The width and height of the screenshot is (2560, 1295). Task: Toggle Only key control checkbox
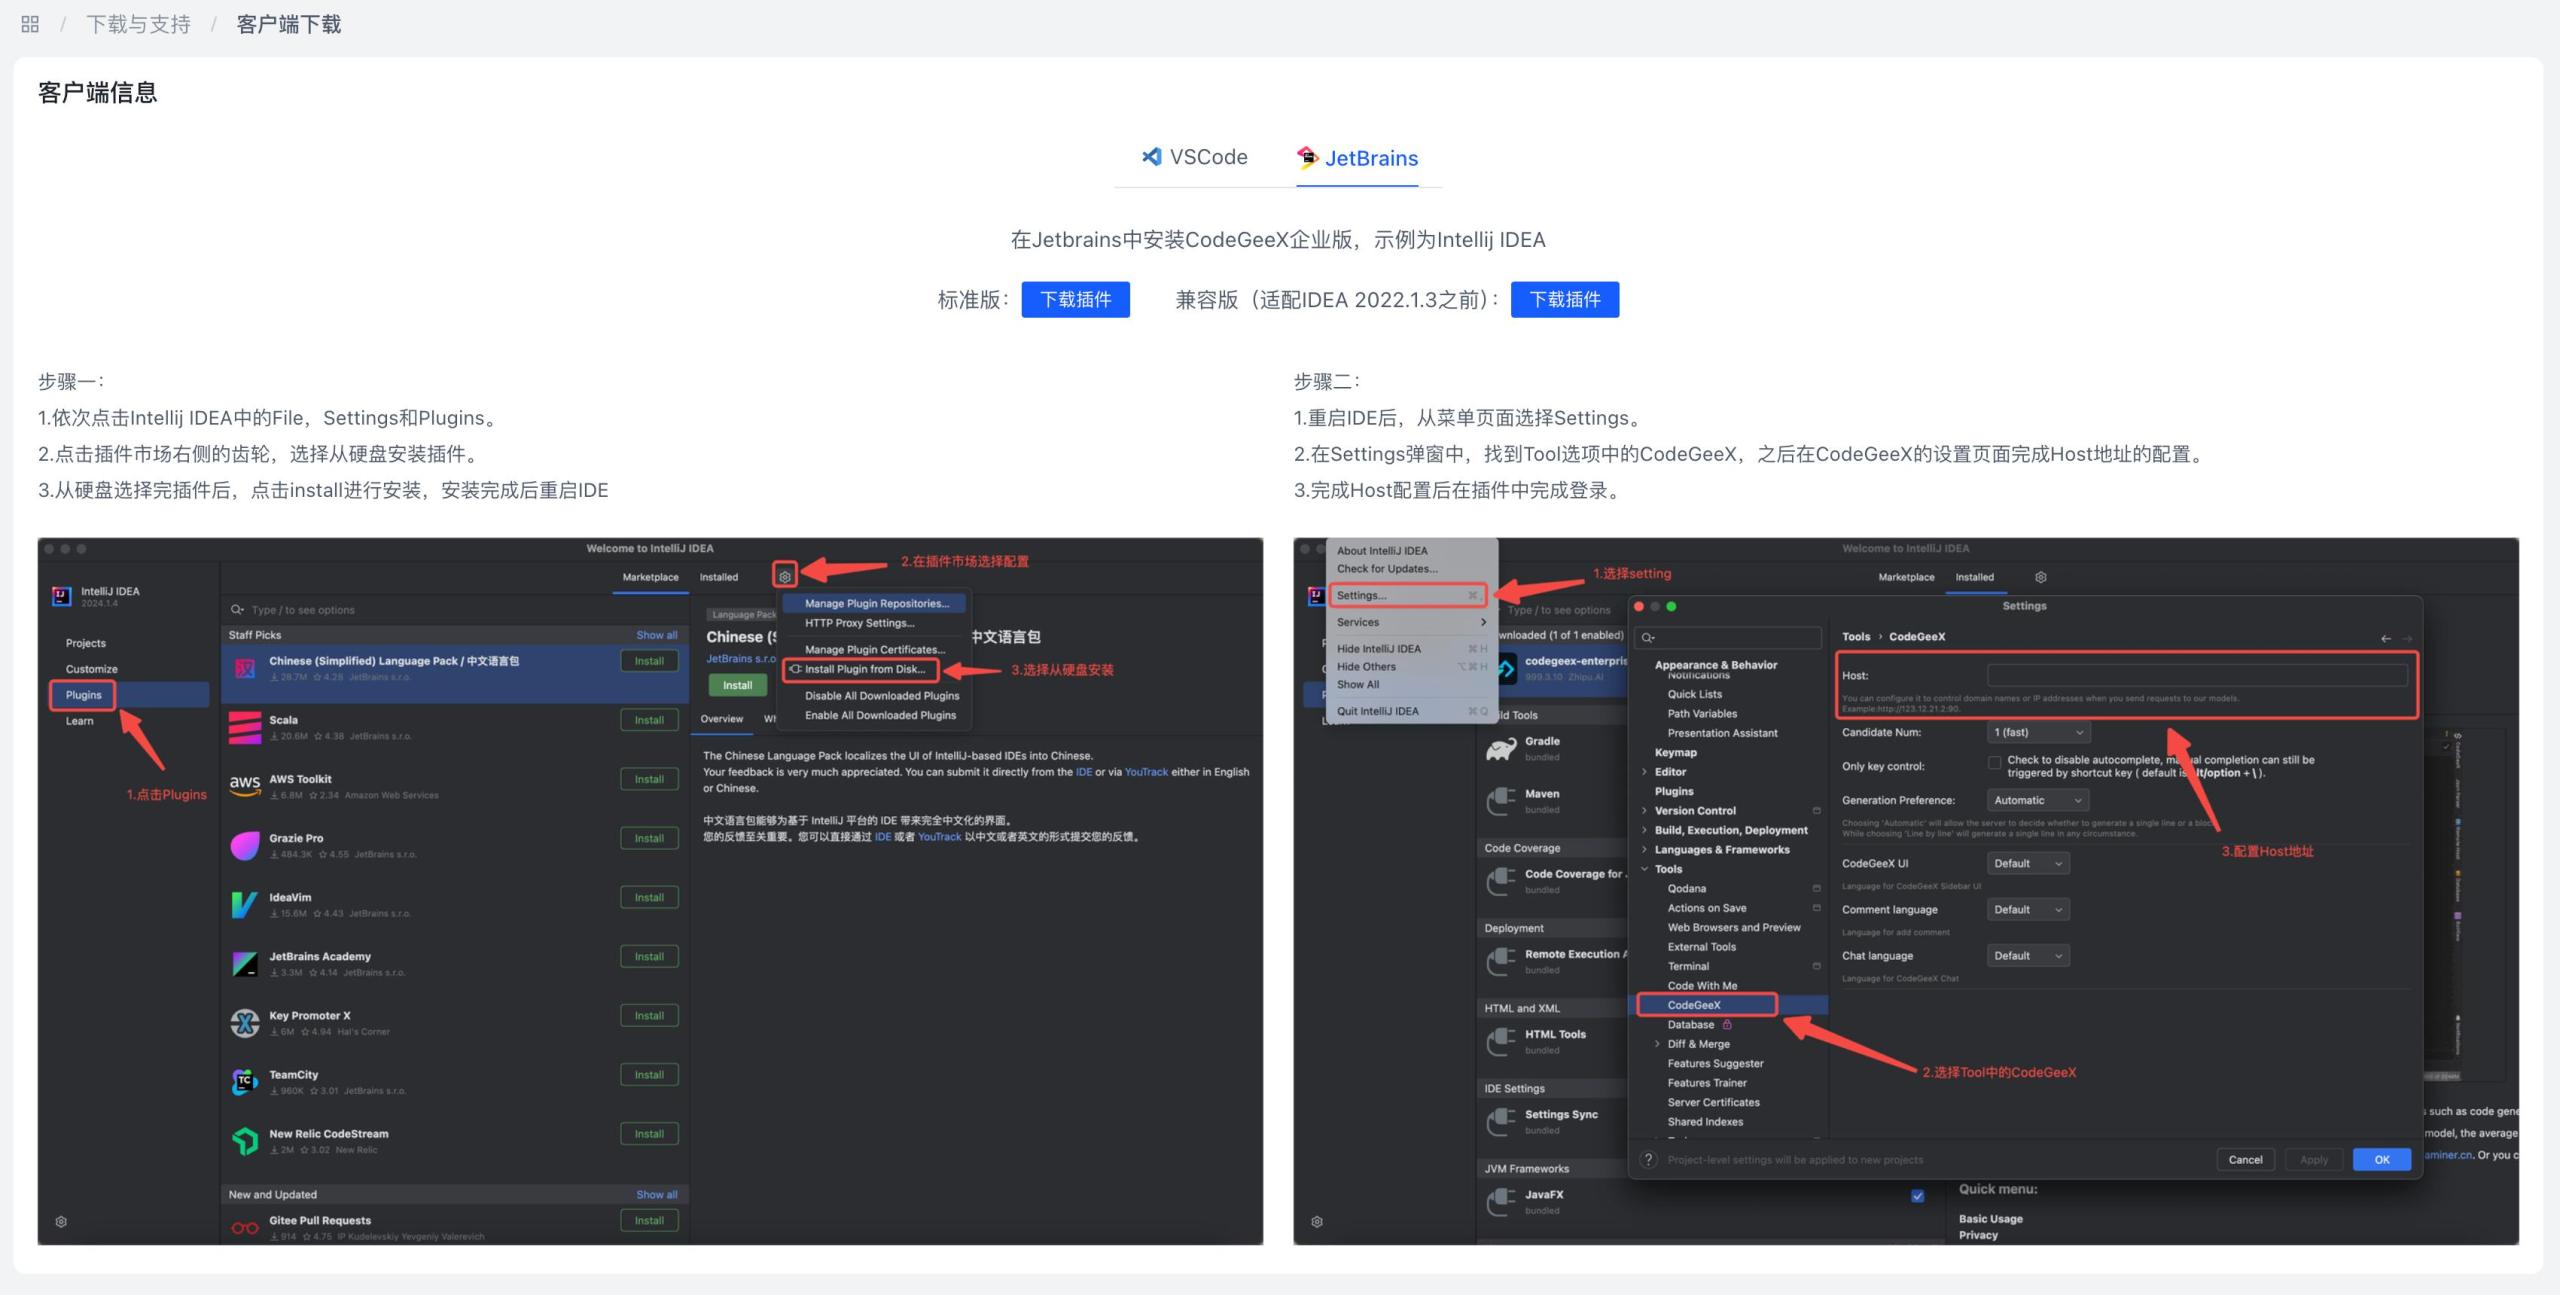(x=1994, y=762)
